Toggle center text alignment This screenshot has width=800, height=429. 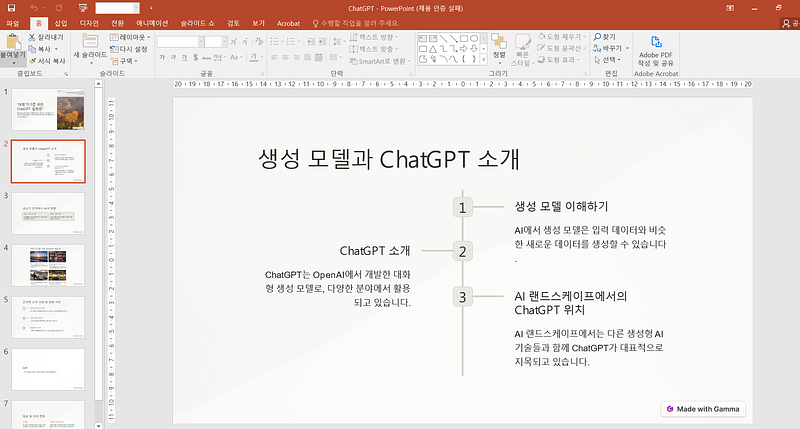pos(285,57)
